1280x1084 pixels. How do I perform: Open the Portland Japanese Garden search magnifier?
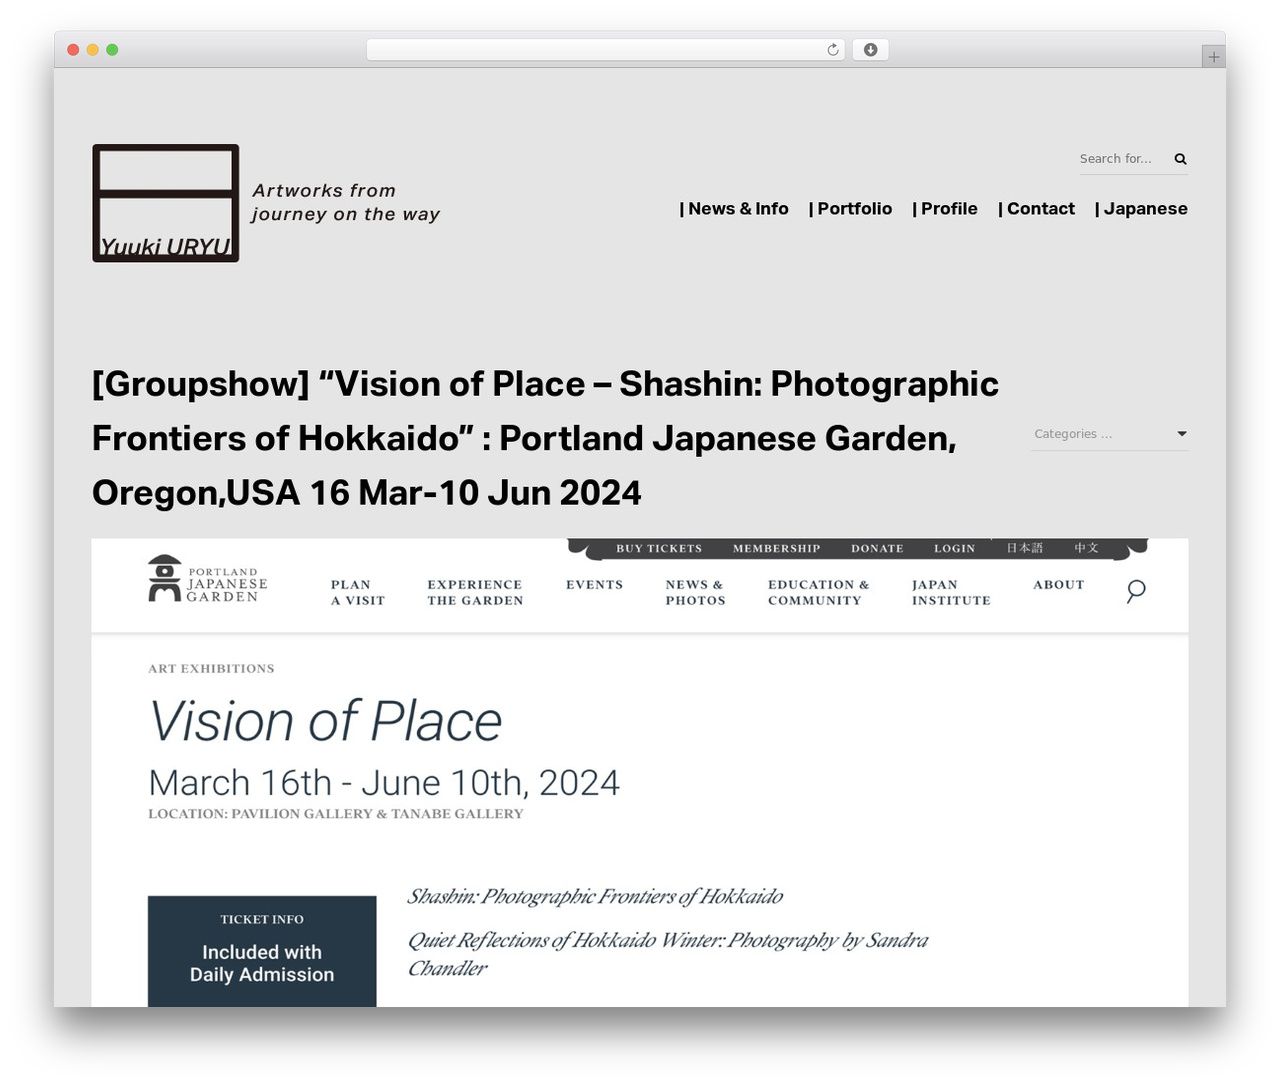(x=1136, y=591)
